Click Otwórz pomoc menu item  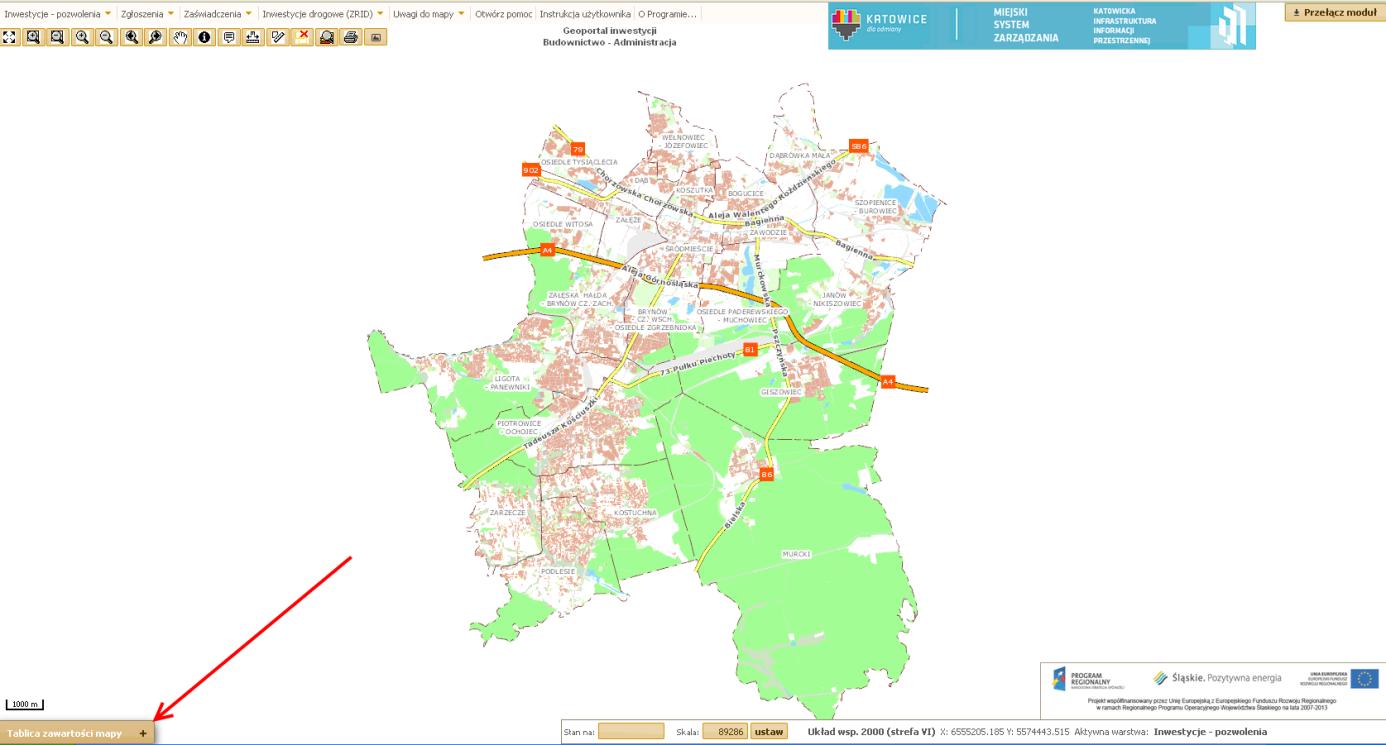(504, 14)
